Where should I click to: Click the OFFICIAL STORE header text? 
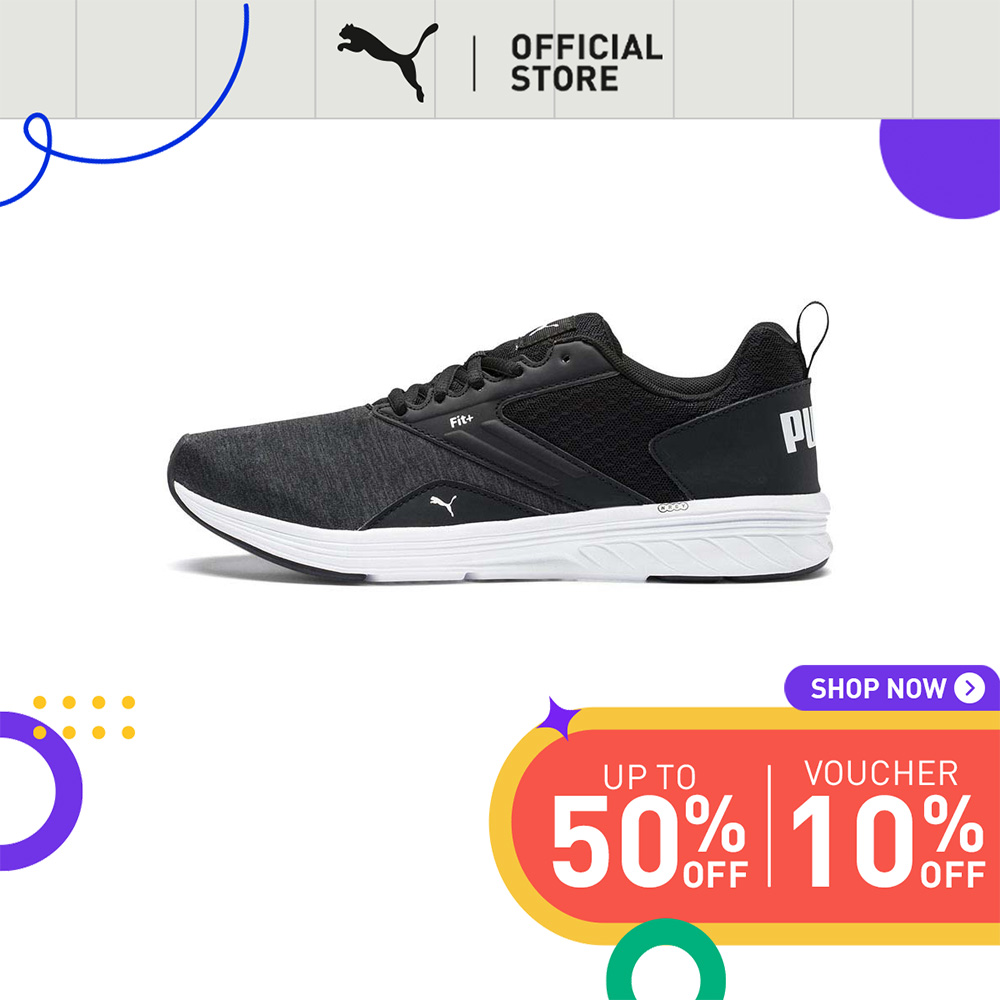tap(586, 63)
